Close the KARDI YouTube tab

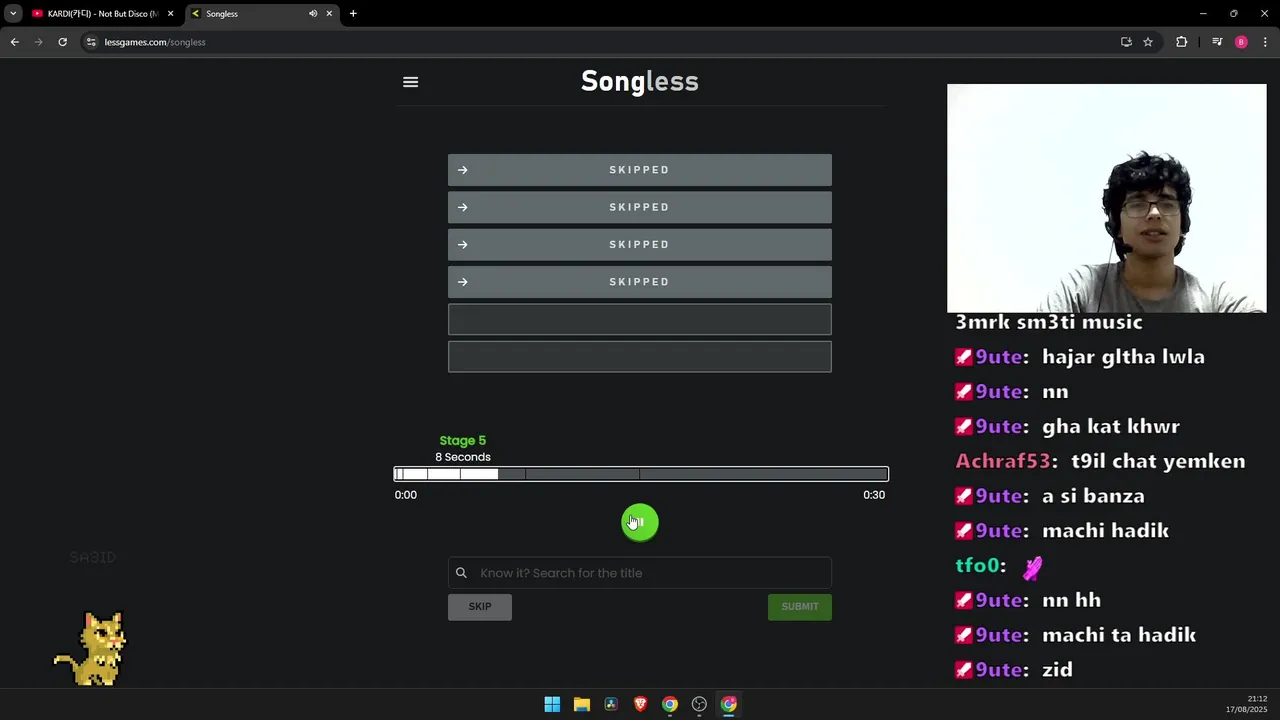170,14
